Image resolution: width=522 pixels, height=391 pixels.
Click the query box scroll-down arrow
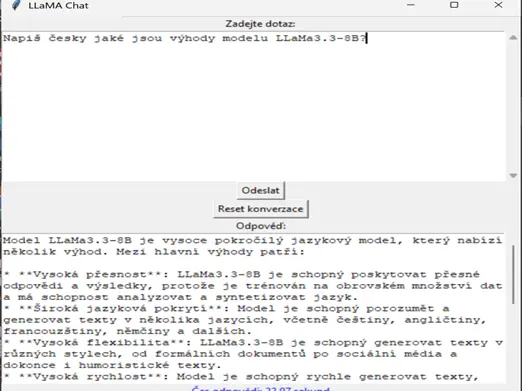tap(513, 175)
